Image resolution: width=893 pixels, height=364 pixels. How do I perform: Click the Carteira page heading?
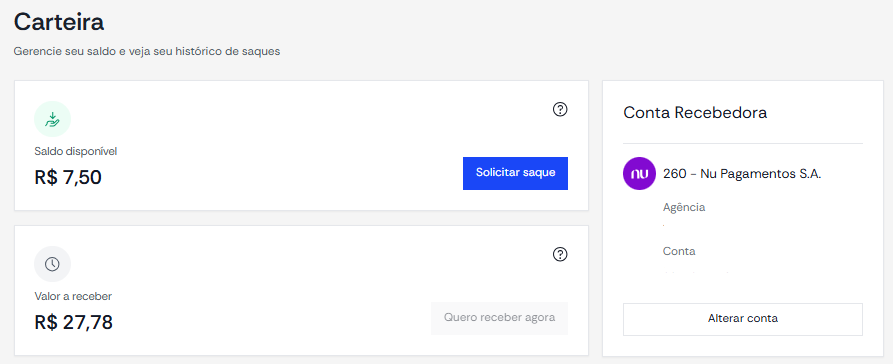click(x=59, y=22)
